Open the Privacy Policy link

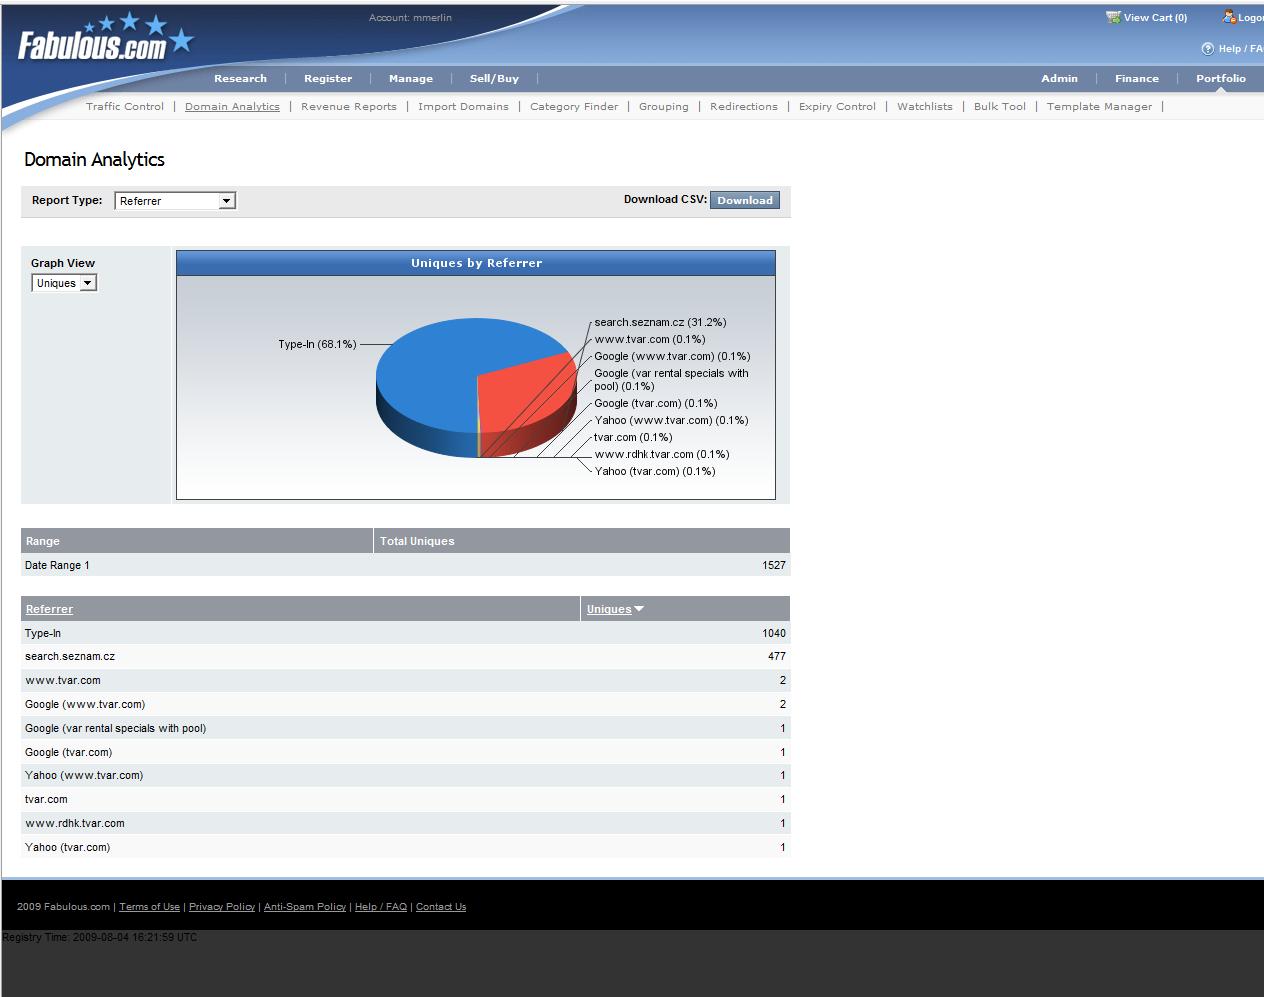point(222,907)
